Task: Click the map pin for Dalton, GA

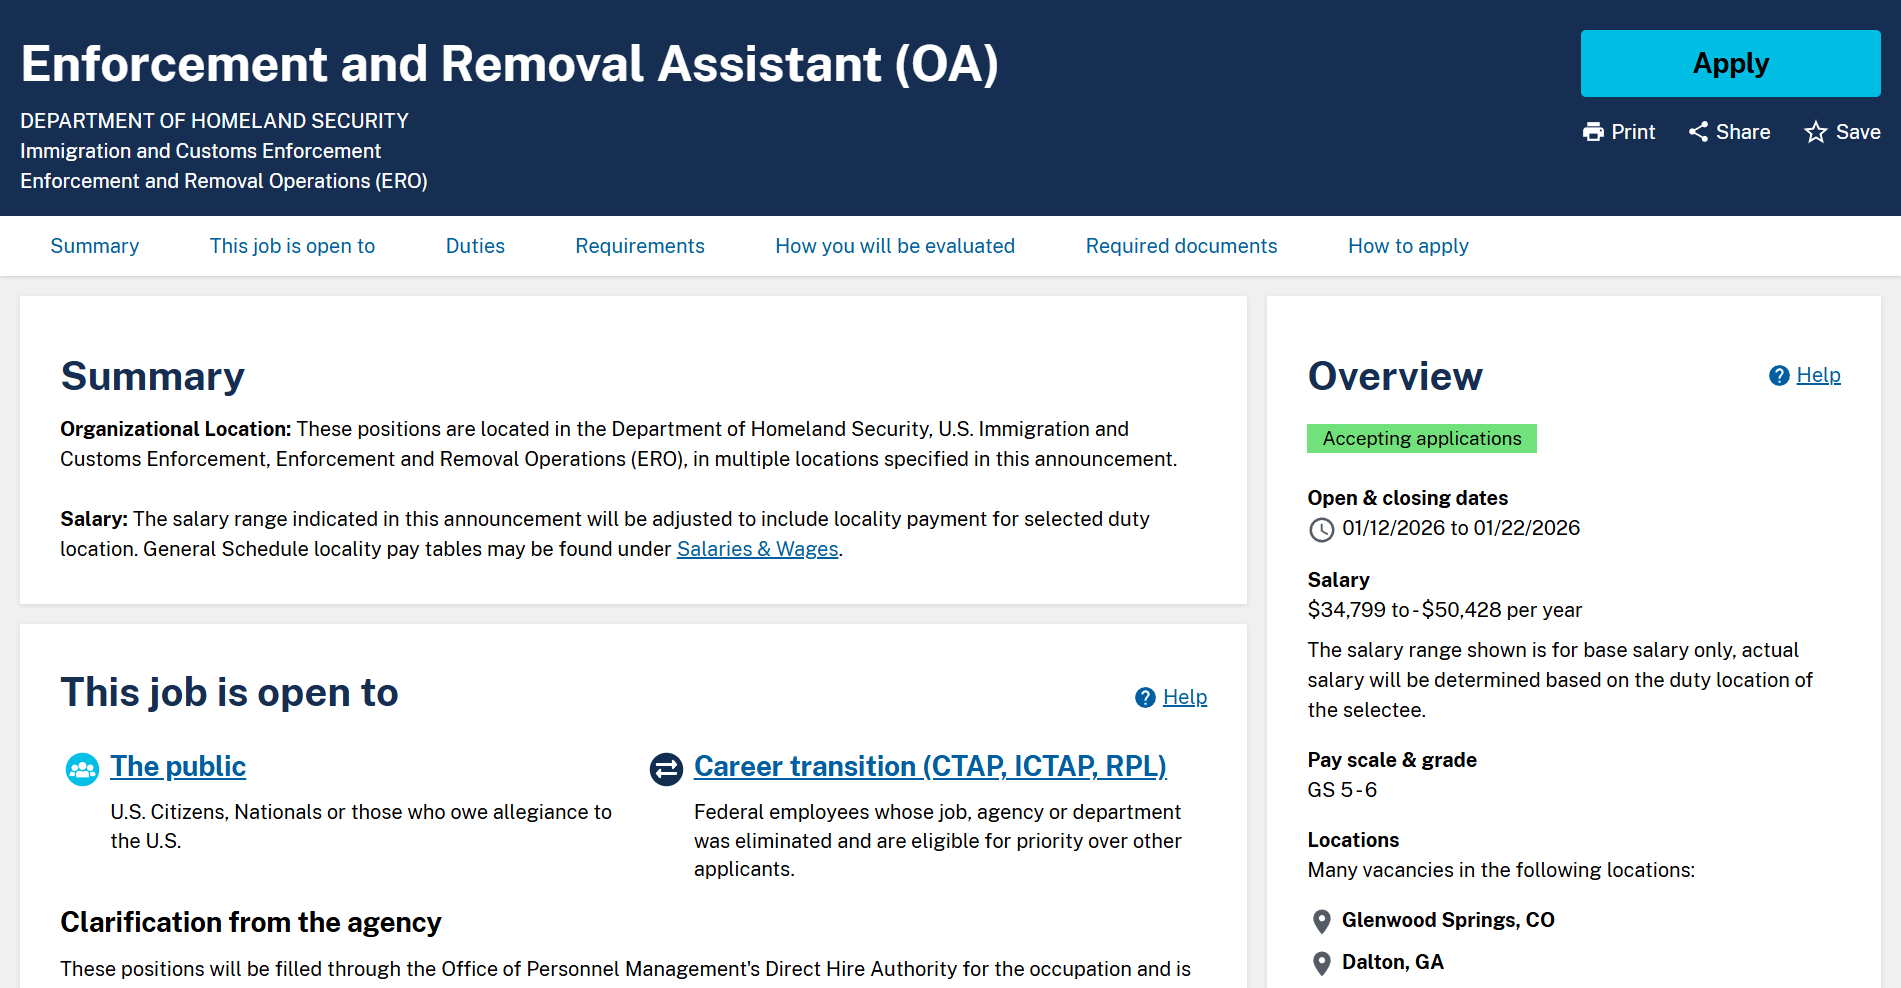Action: coord(1321,963)
